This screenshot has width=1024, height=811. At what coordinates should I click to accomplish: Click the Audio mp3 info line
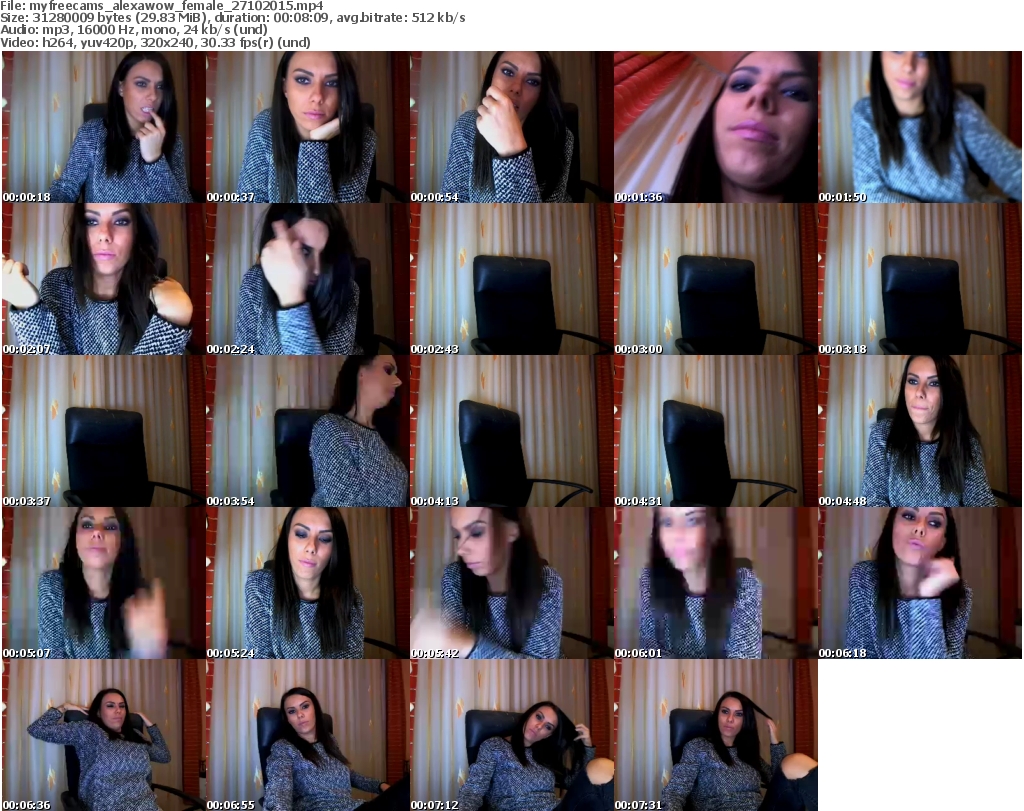coord(134,30)
